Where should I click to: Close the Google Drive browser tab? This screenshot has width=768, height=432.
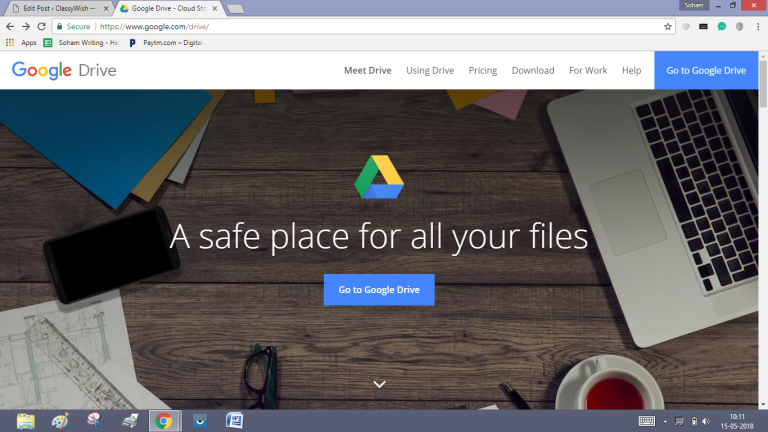[x=214, y=8]
